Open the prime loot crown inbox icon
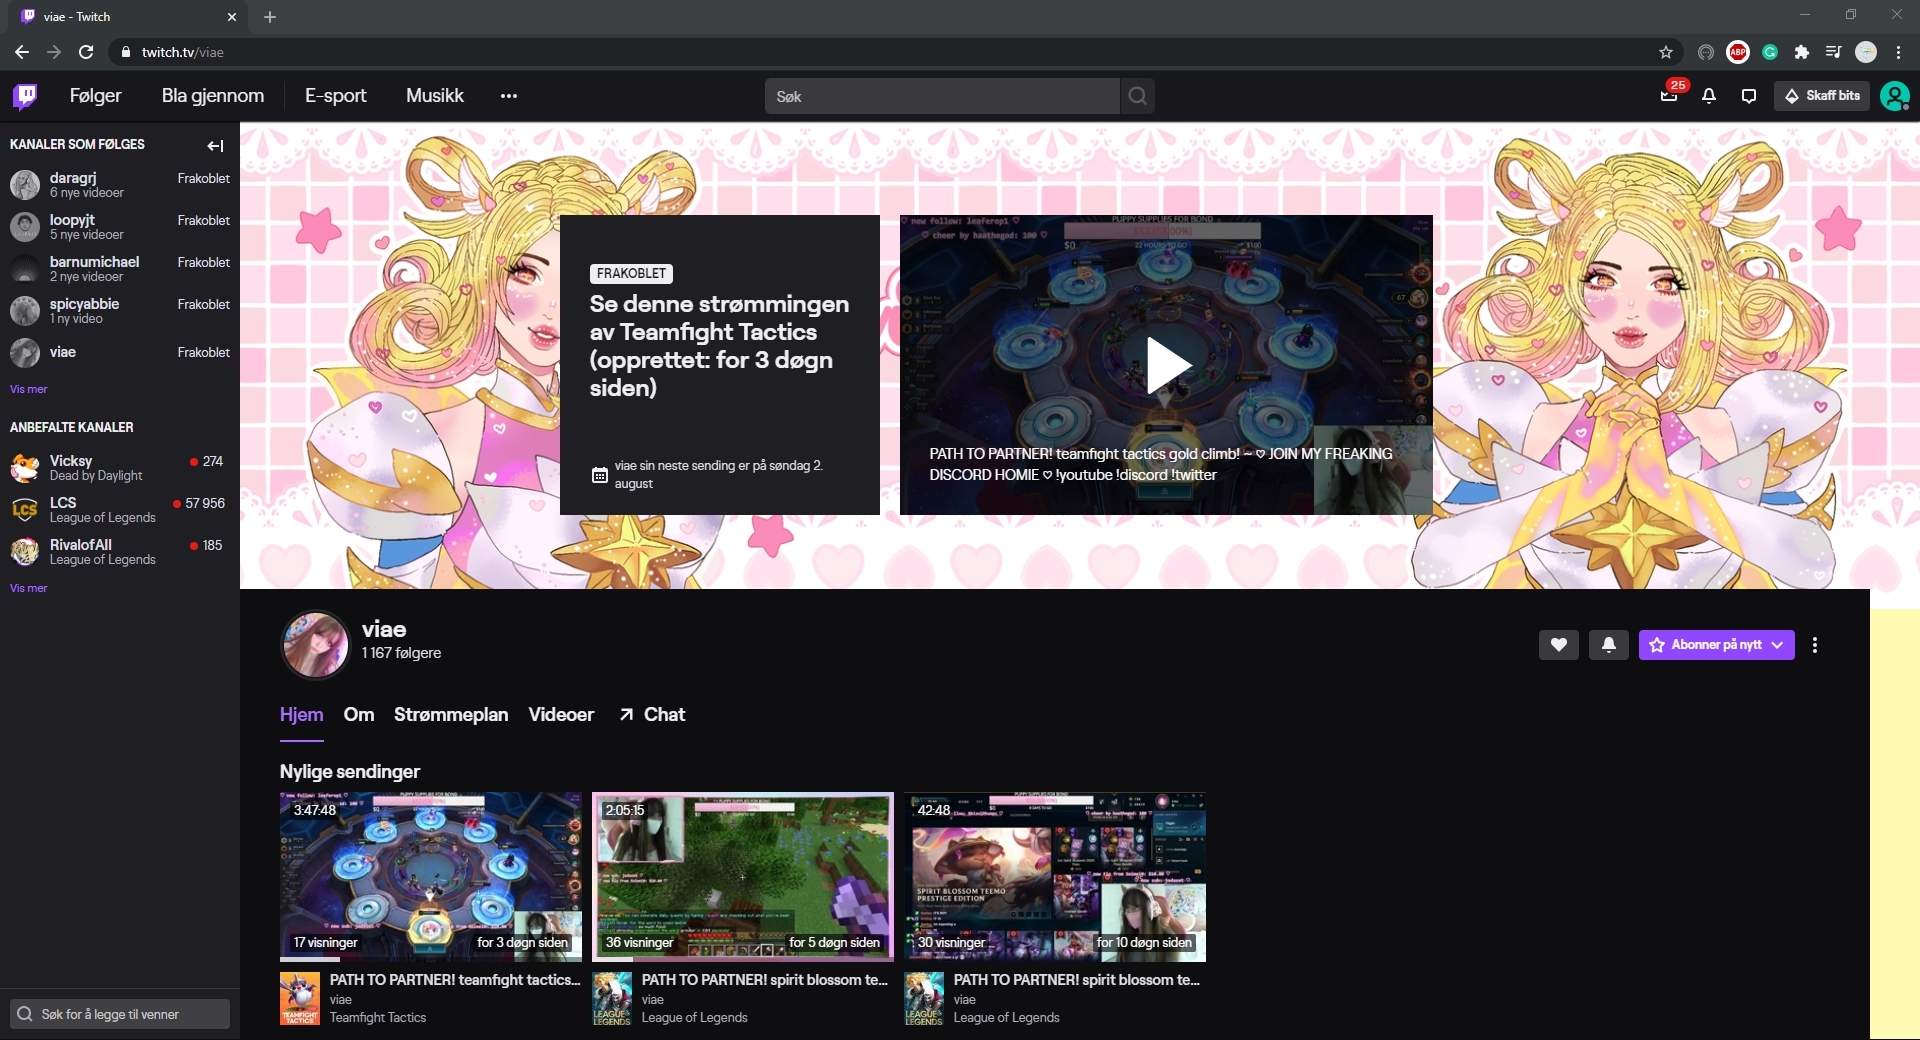1920x1040 pixels. 1669,96
